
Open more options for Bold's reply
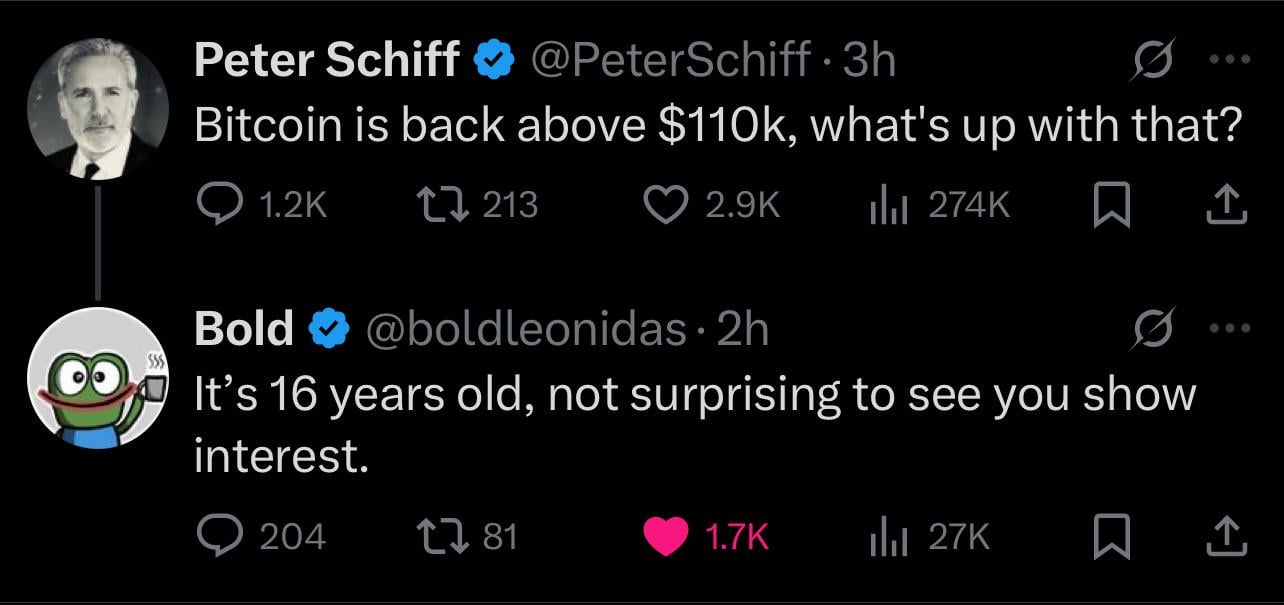[1231, 329]
